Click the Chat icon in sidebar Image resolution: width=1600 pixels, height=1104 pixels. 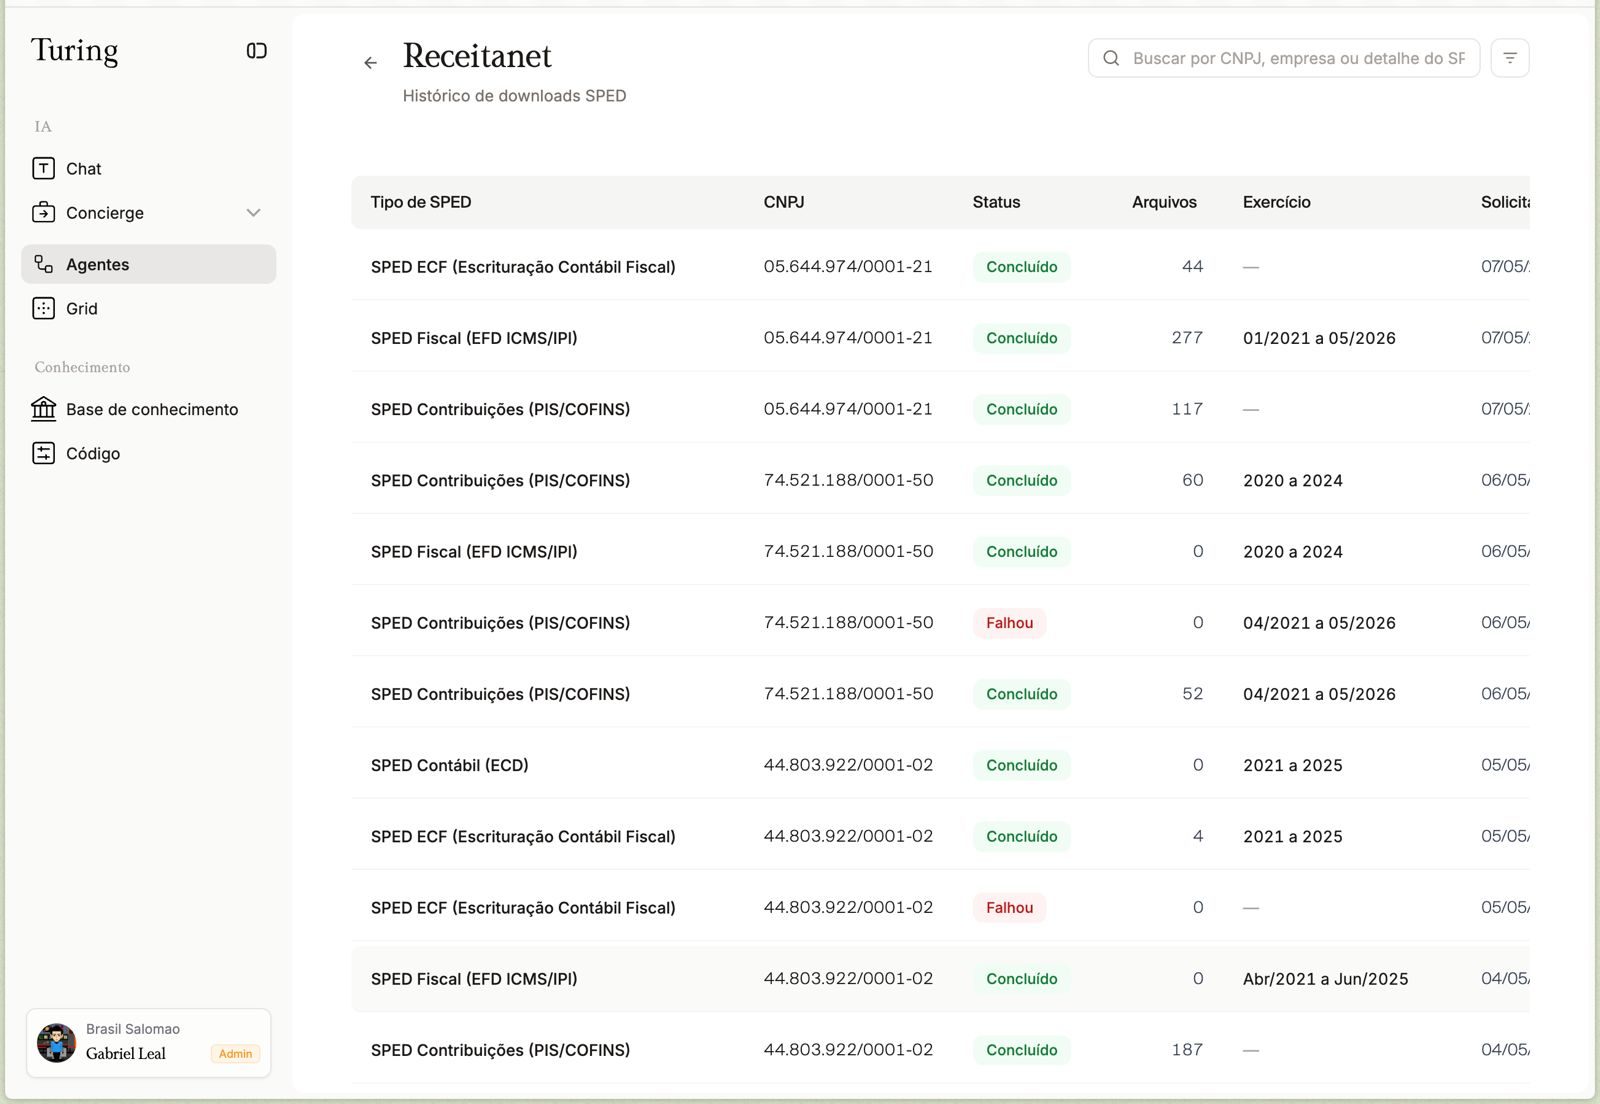click(44, 169)
